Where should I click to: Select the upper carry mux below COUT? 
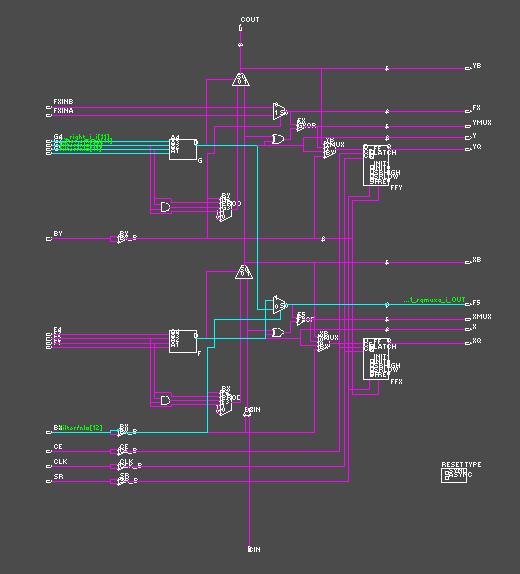(241, 80)
